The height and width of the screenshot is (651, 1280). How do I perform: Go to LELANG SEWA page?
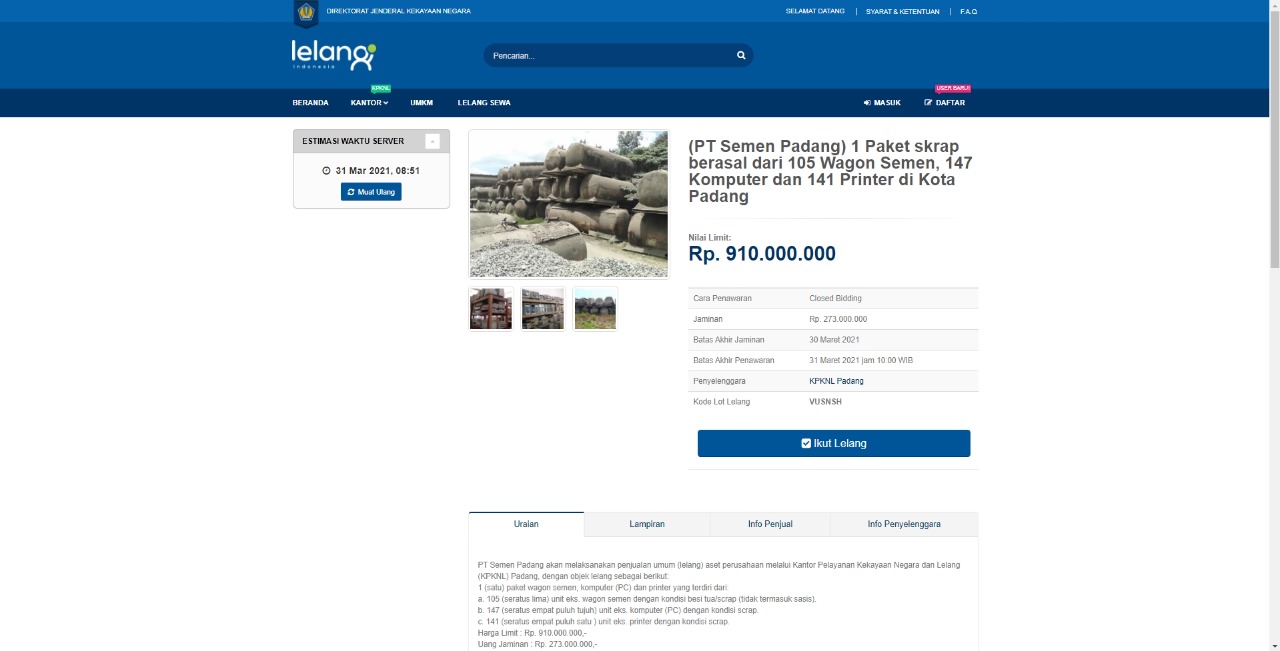[x=484, y=103]
